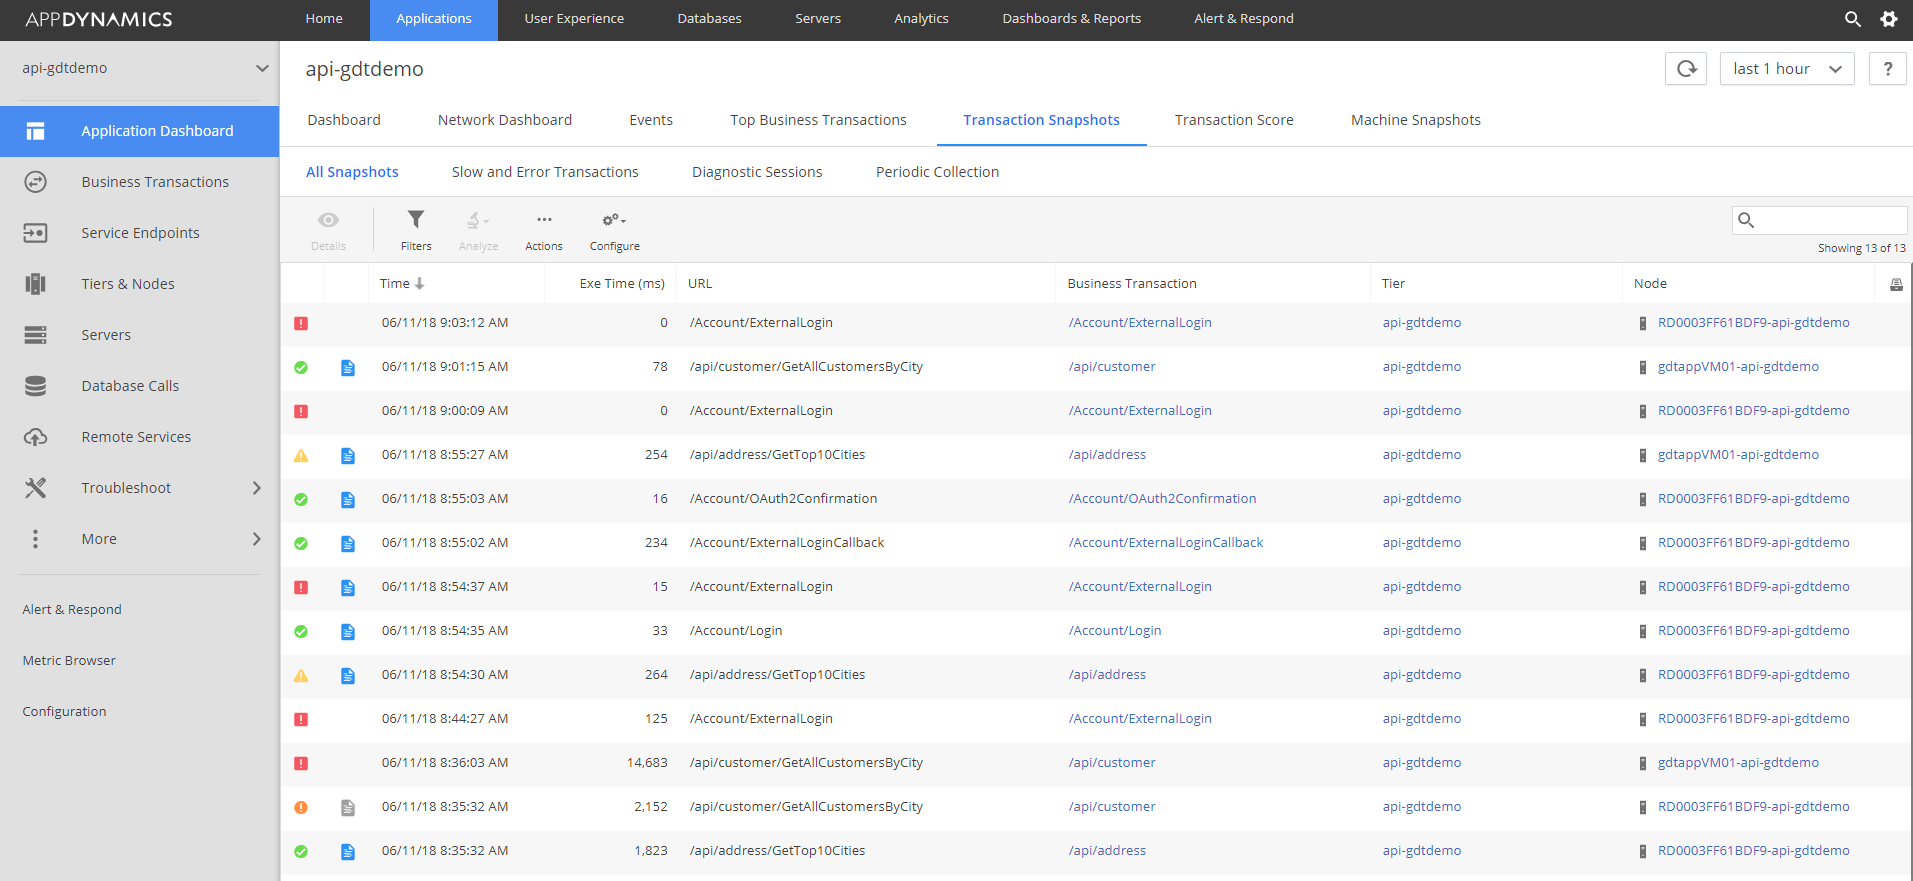Sort by Exe Time (ms) column header

point(622,284)
